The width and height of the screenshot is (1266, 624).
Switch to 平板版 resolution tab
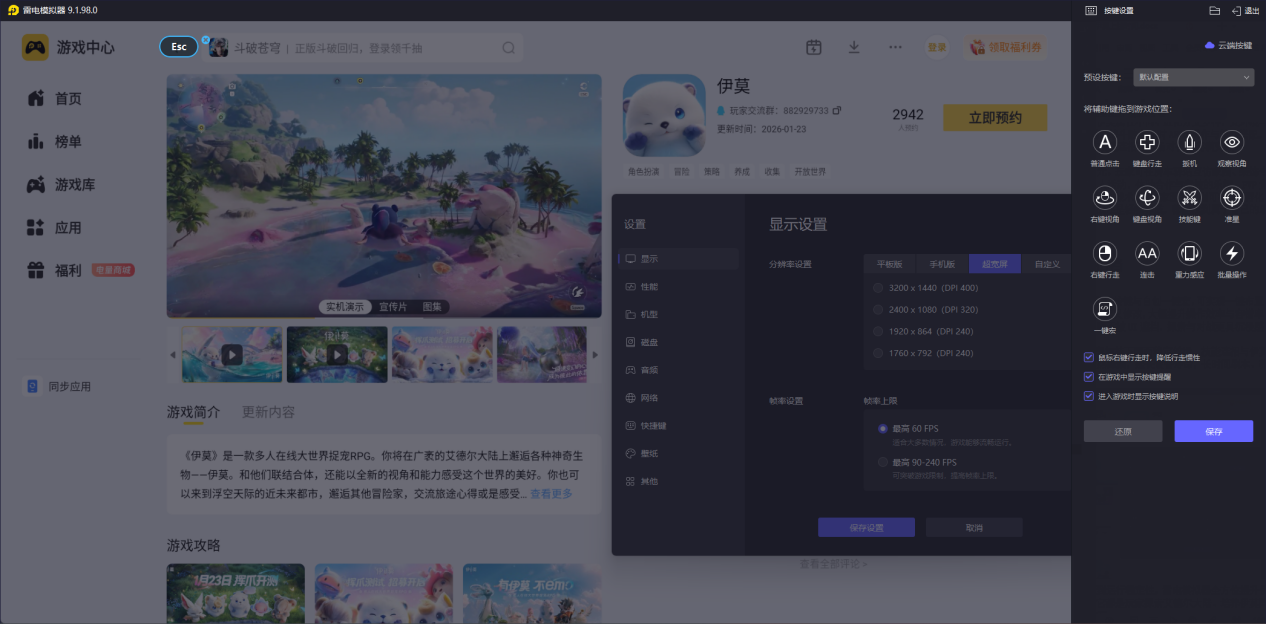[890, 264]
